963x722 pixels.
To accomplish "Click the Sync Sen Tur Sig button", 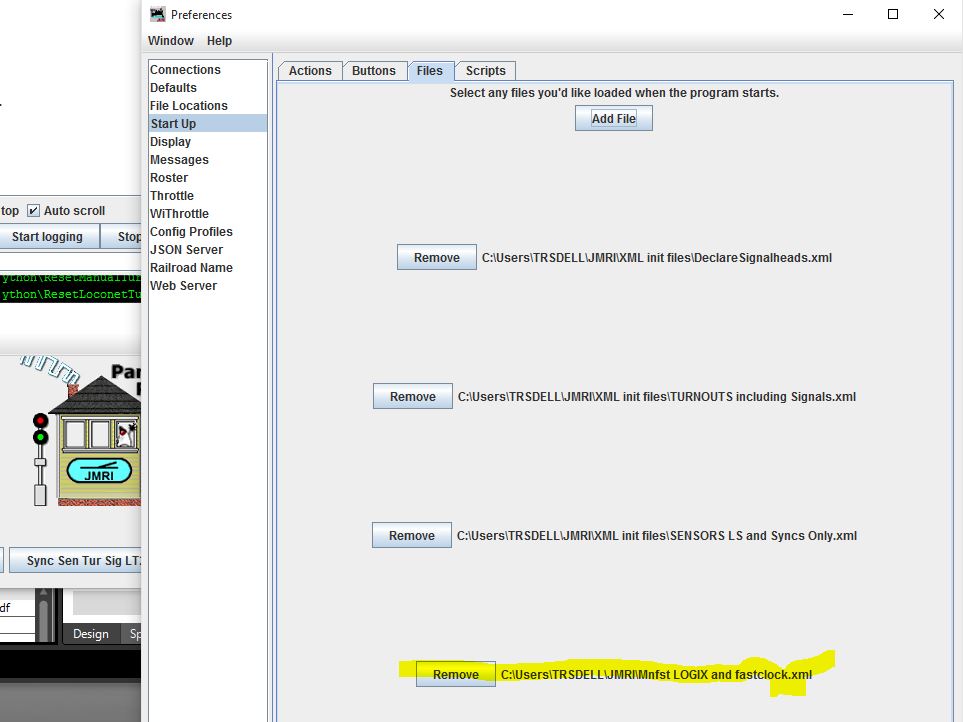I will pyautogui.click(x=76, y=561).
